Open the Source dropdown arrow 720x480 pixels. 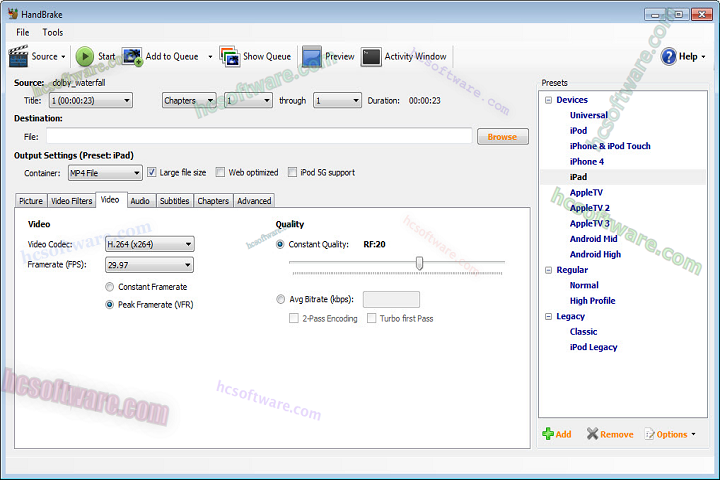tap(63, 57)
